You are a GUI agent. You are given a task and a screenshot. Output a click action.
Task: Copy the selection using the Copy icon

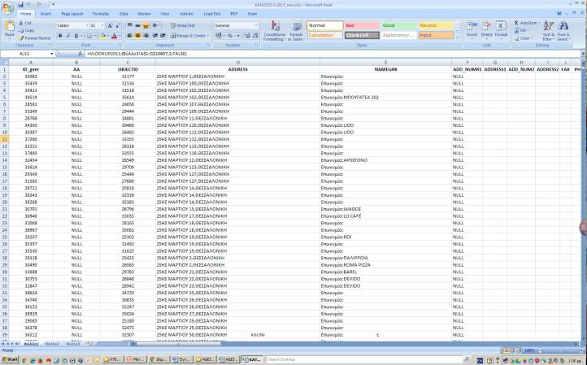click(22, 31)
